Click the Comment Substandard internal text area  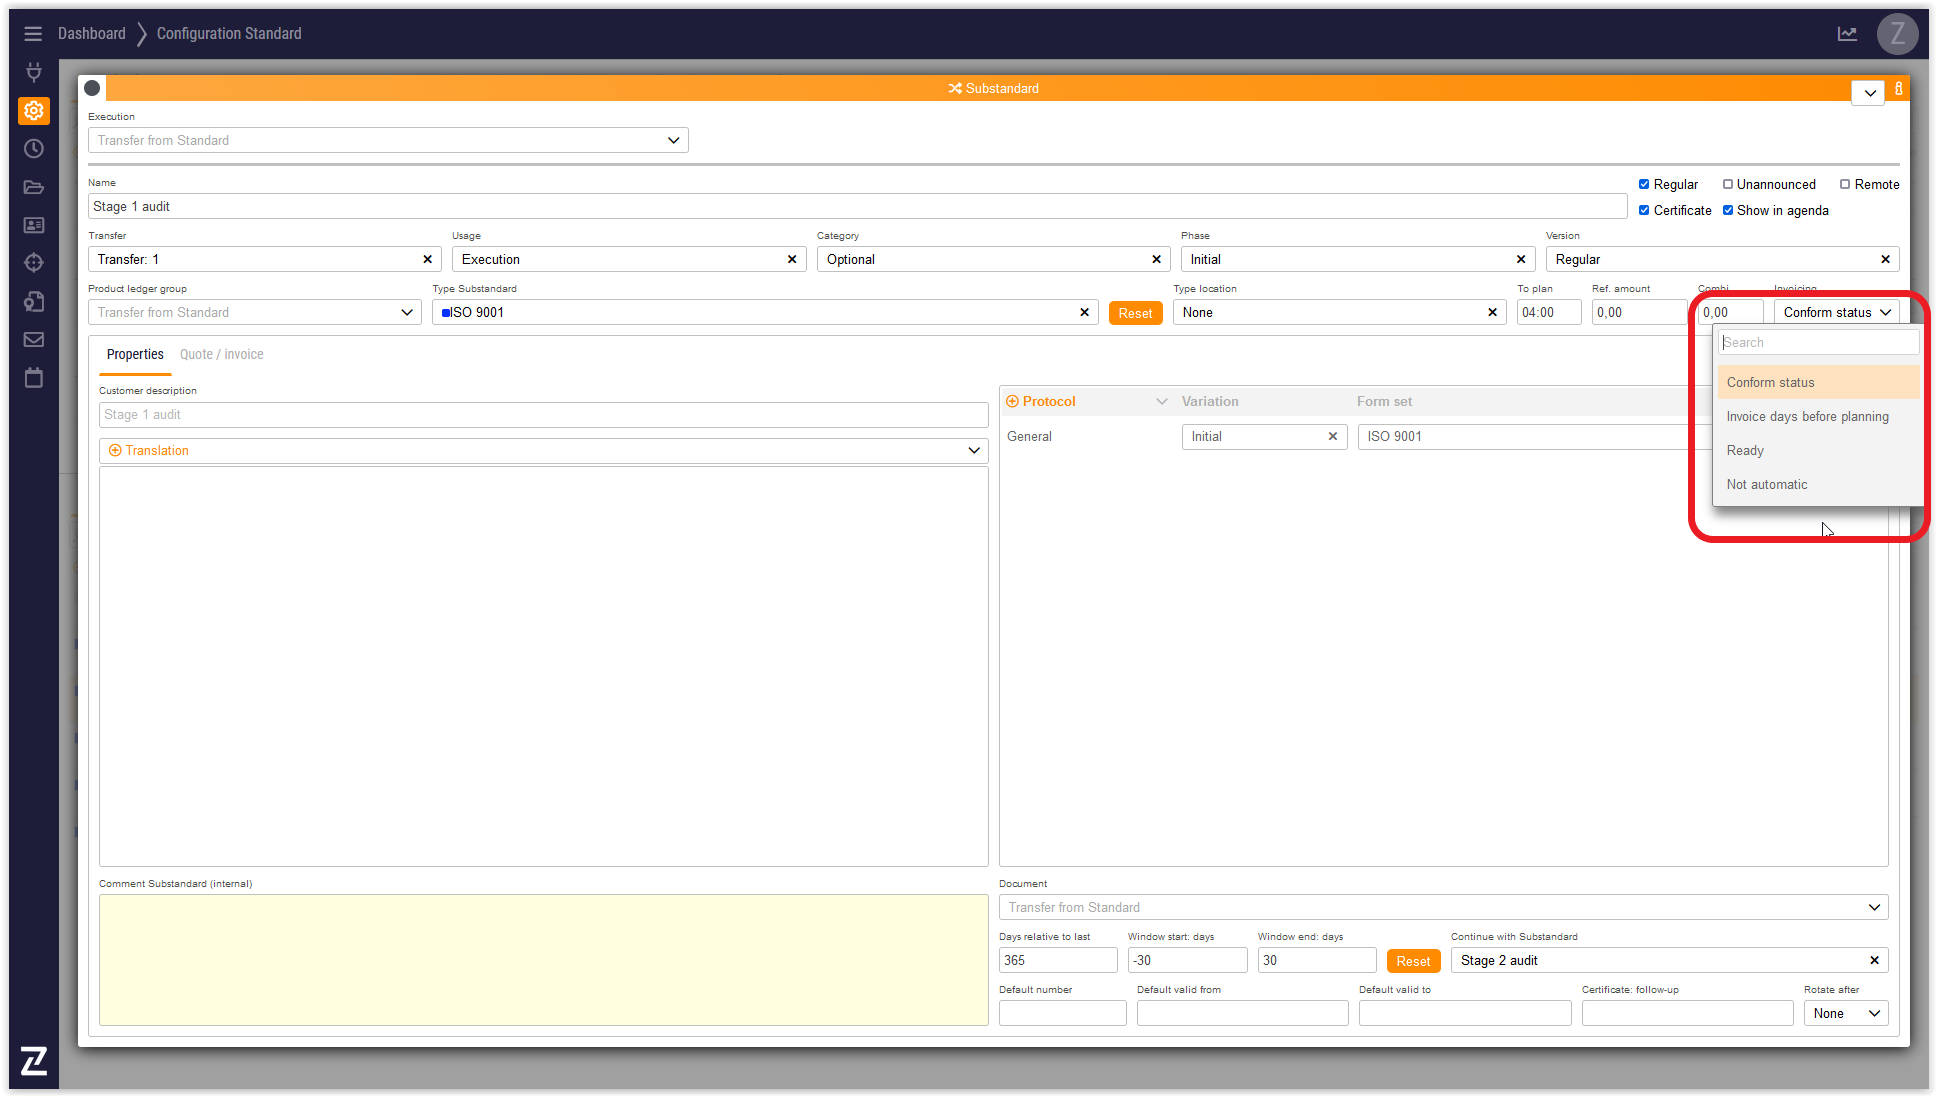543,959
